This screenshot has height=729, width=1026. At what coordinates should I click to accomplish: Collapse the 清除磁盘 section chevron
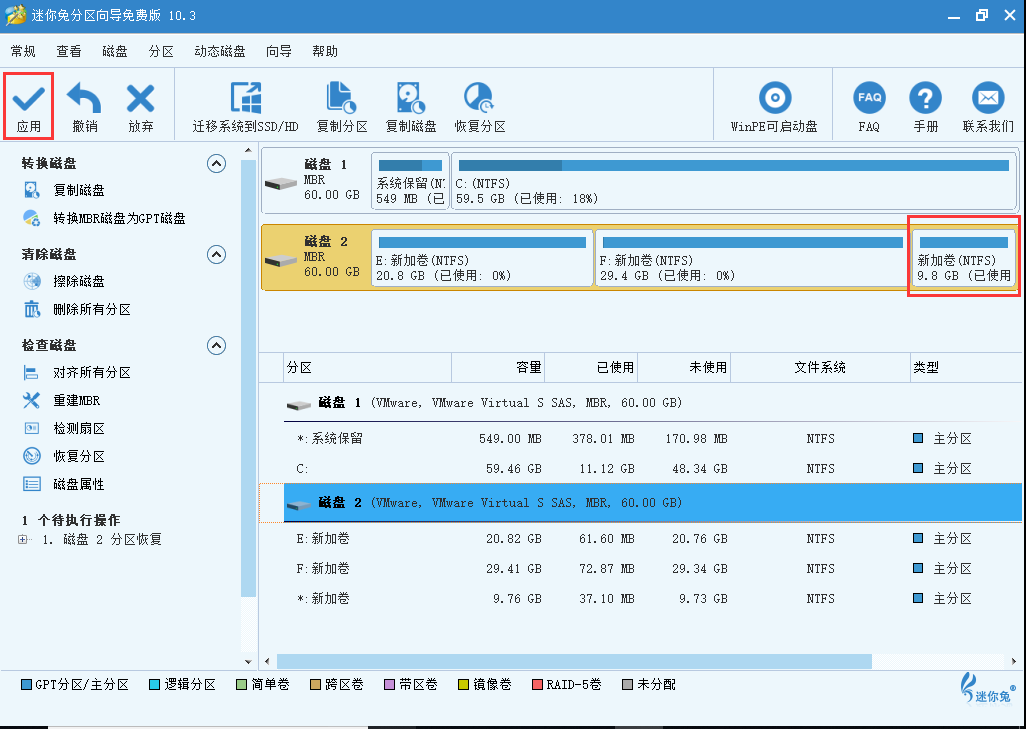coord(217,254)
